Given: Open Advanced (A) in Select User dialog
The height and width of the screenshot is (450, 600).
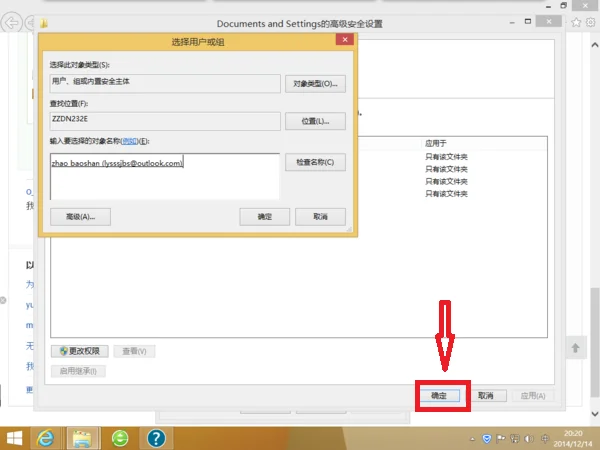Looking at the screenshot, I should point(80,217).
